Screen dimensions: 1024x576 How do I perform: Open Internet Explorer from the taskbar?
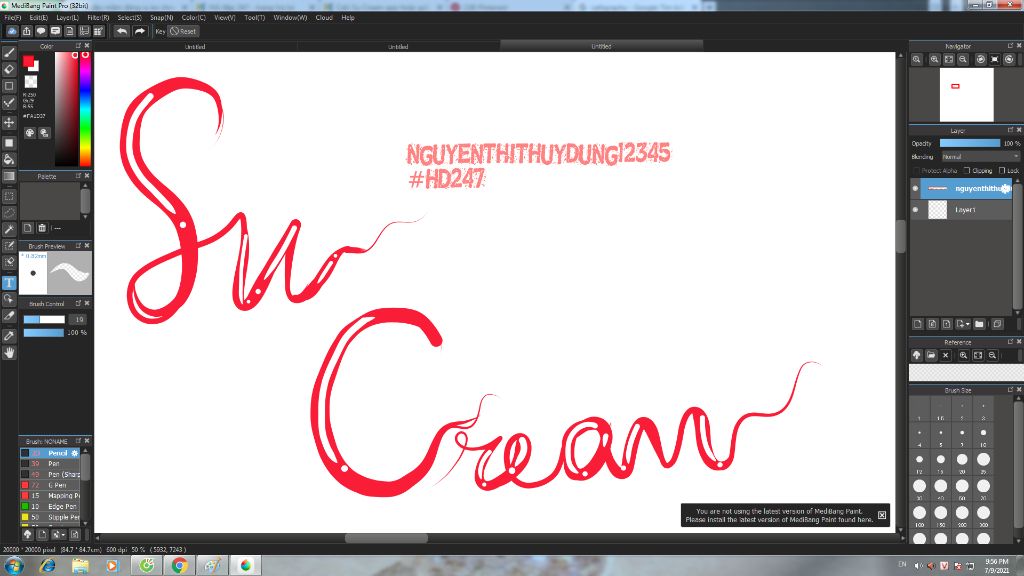[47, 566]
